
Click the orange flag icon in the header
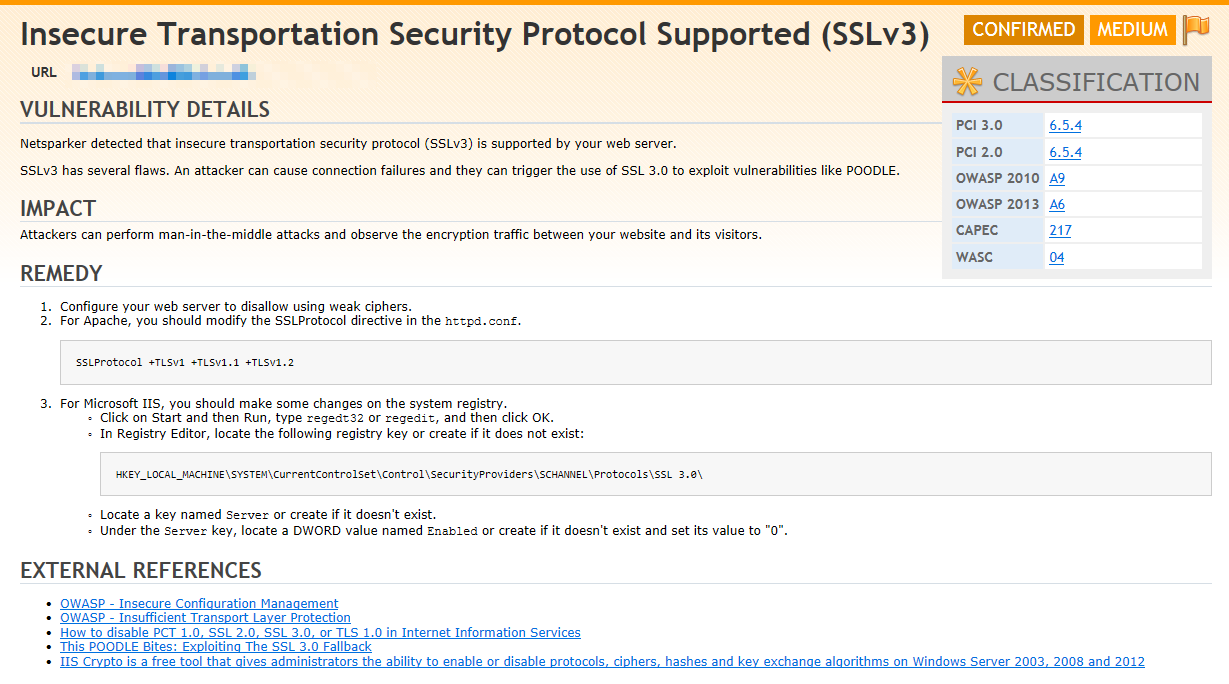1197,29
